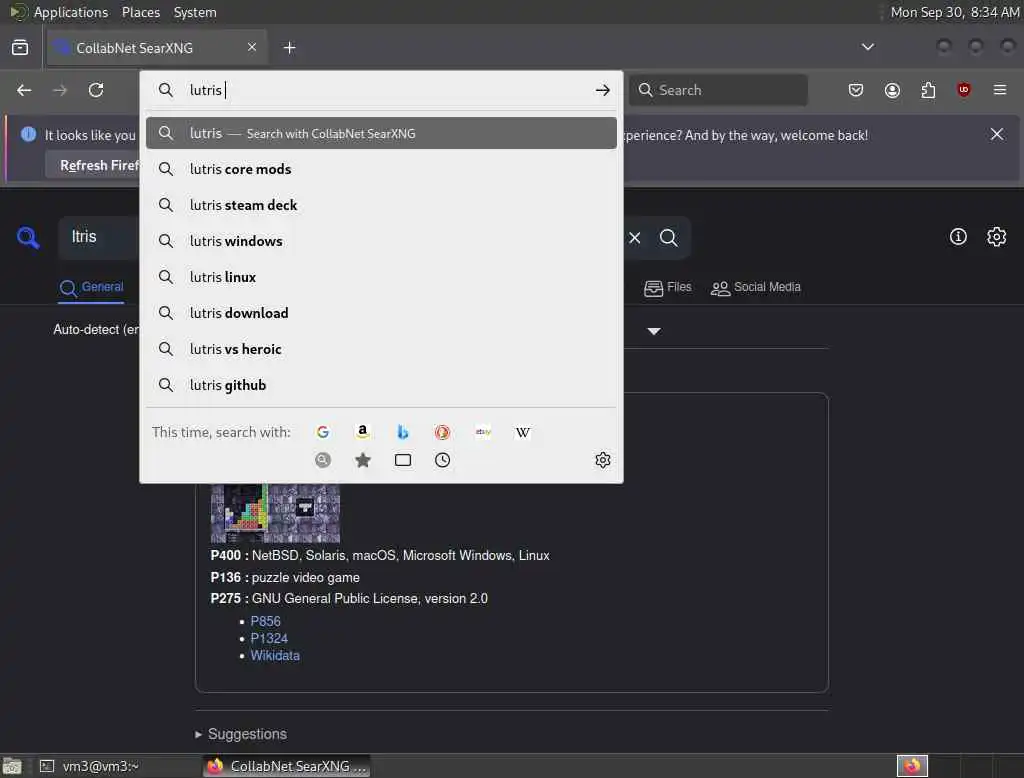Open the SearXNG about info icon
The width and height of the screenshot is (1024, 778).
click(x=958, y=236)
